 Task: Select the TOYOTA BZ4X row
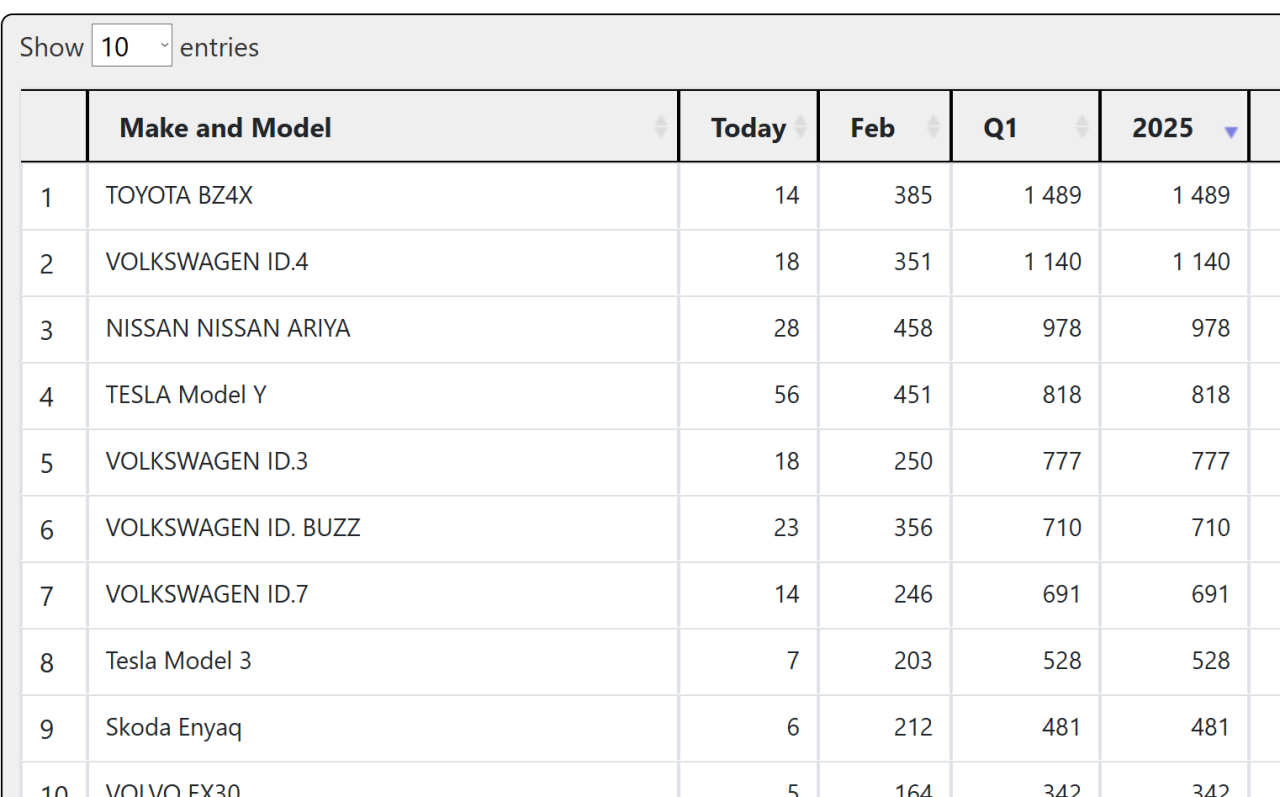[x=179, y=196]
